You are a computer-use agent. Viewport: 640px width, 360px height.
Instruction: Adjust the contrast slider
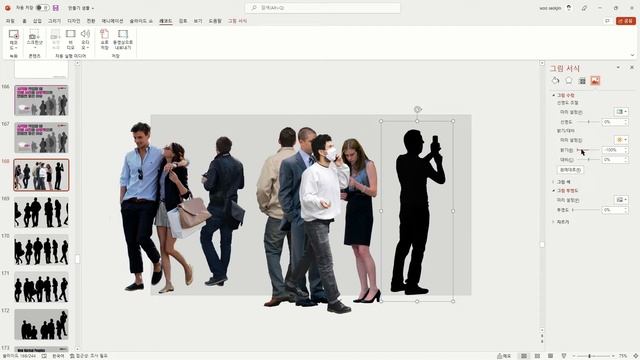point(589,159)
